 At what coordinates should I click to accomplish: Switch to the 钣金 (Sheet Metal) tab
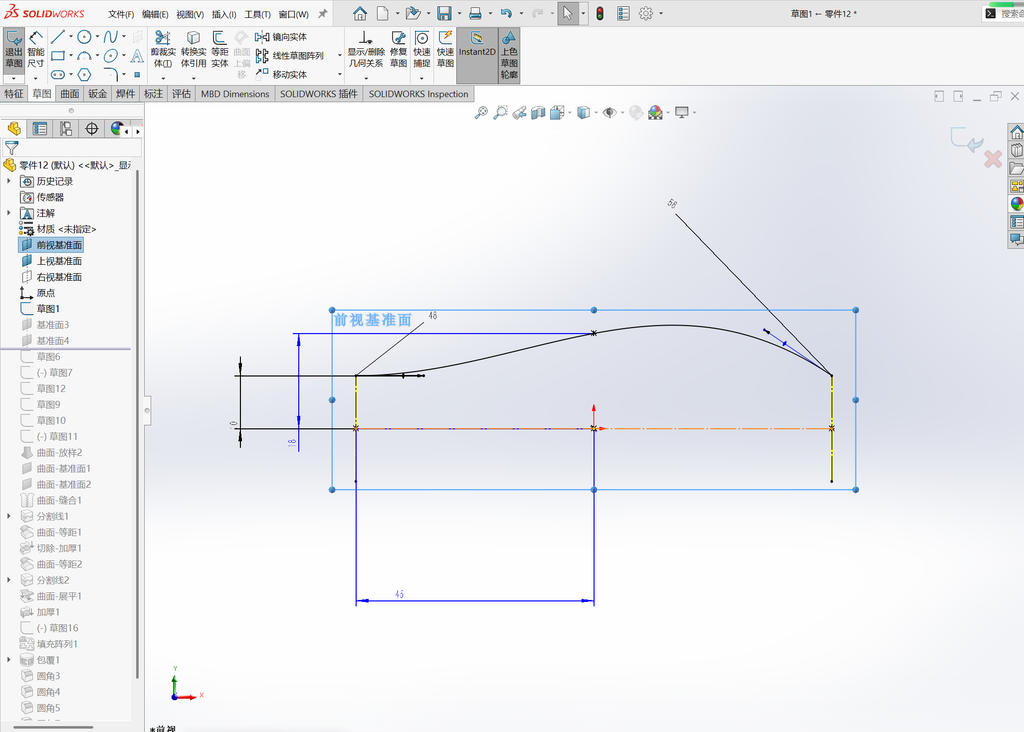(97, 93)
